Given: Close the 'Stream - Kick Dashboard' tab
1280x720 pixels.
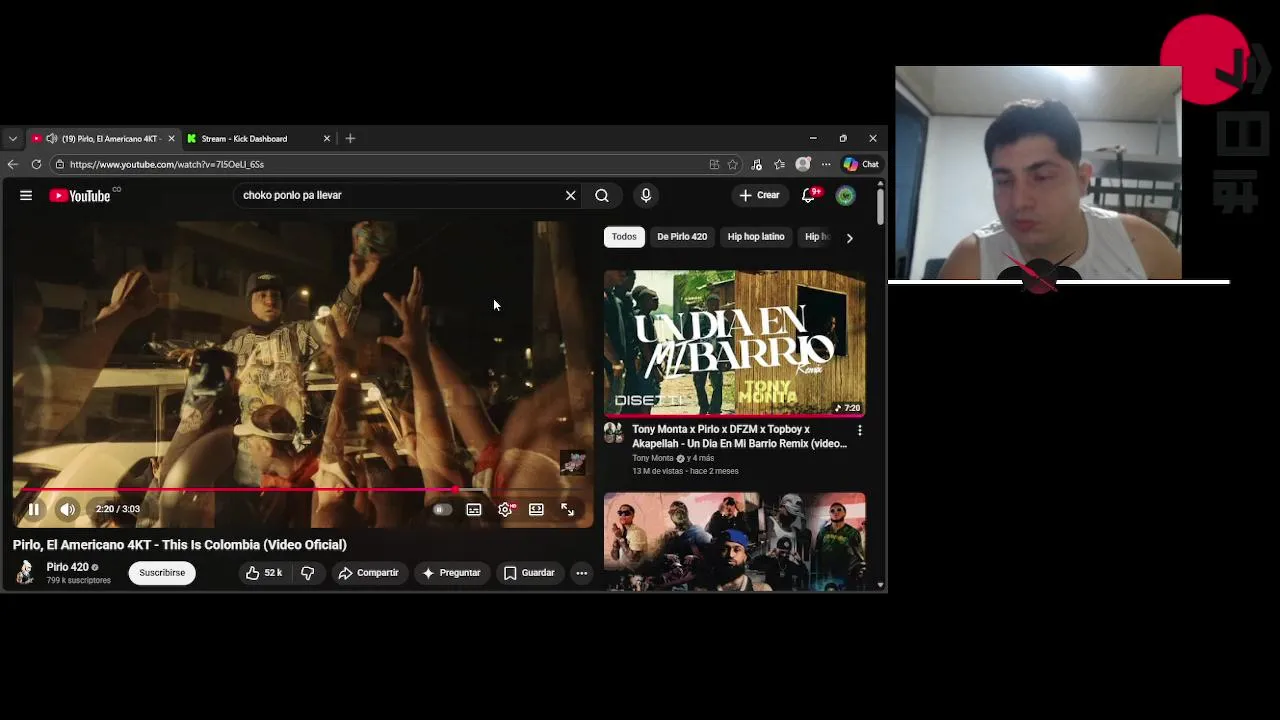Looking at the screenshot, I should (326, 139).
